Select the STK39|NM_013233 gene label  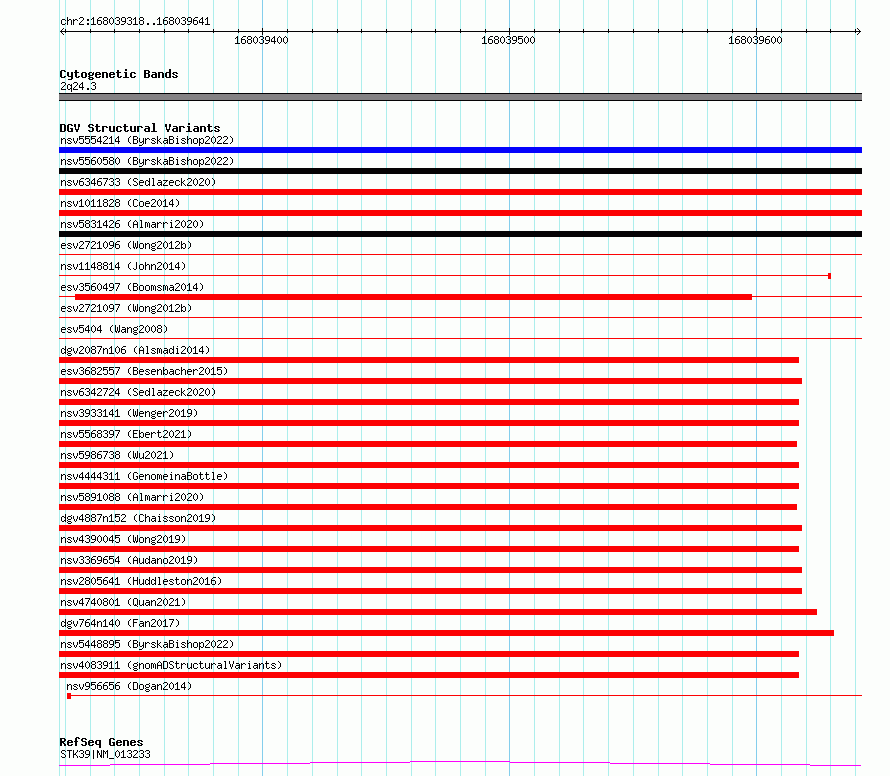[106, 754]
